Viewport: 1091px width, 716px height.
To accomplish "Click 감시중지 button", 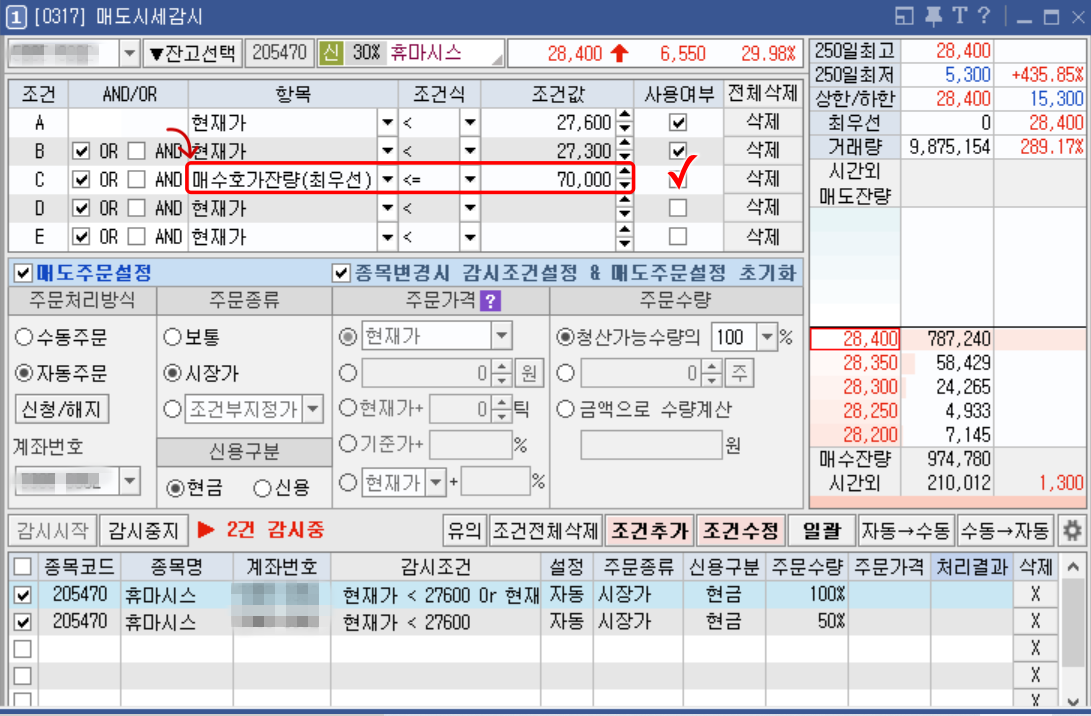I will point(143,531).
